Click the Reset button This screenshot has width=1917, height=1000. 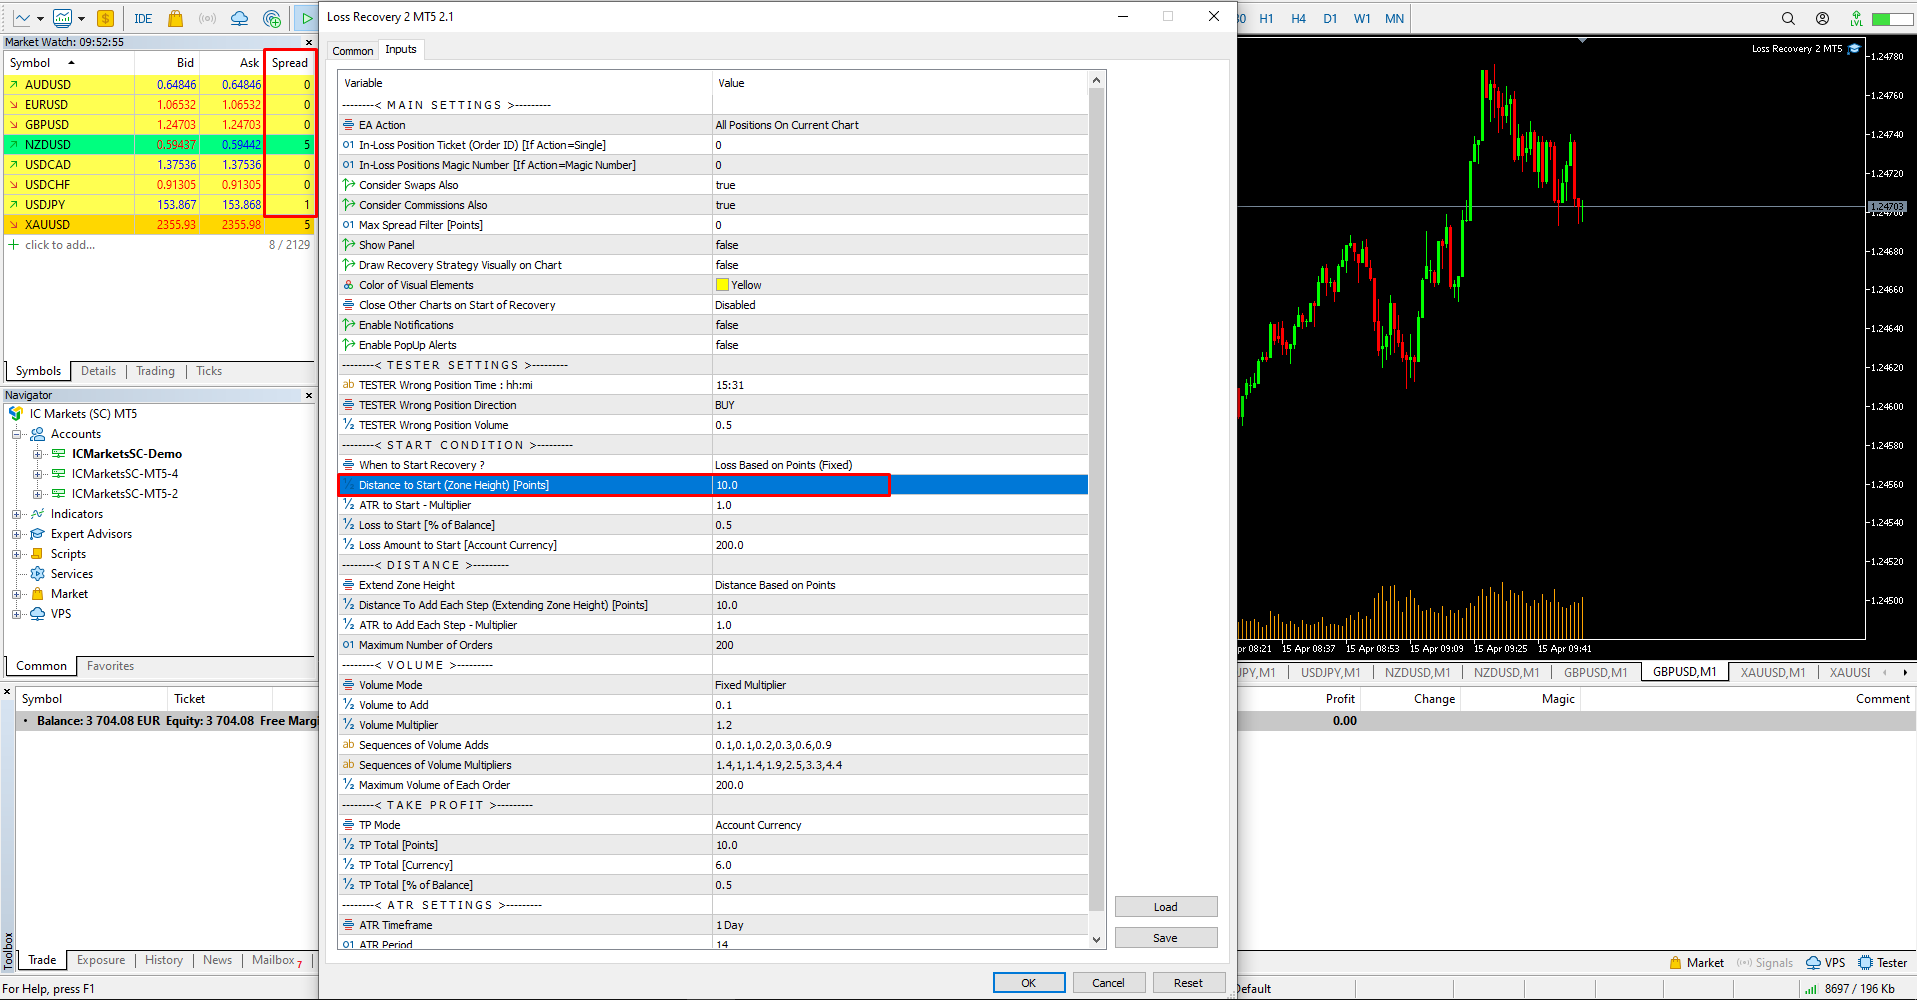[x=1188, y=983]
